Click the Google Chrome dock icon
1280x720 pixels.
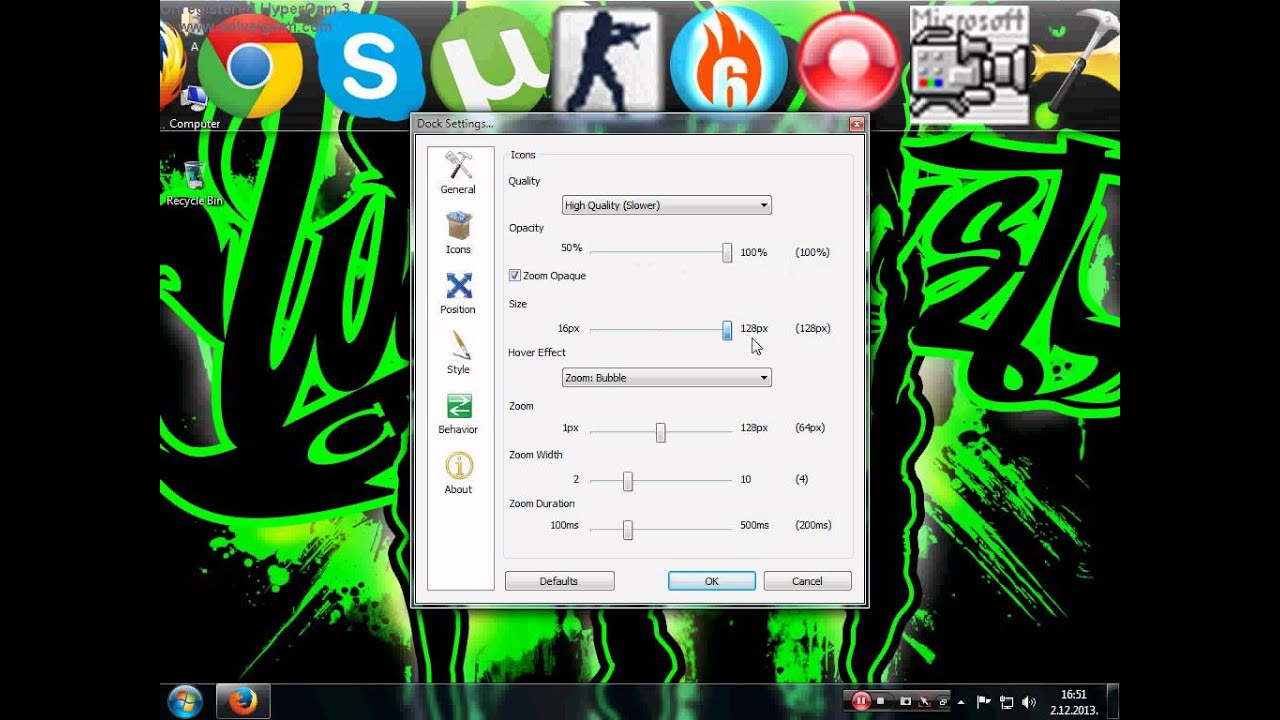pos(250,67)
